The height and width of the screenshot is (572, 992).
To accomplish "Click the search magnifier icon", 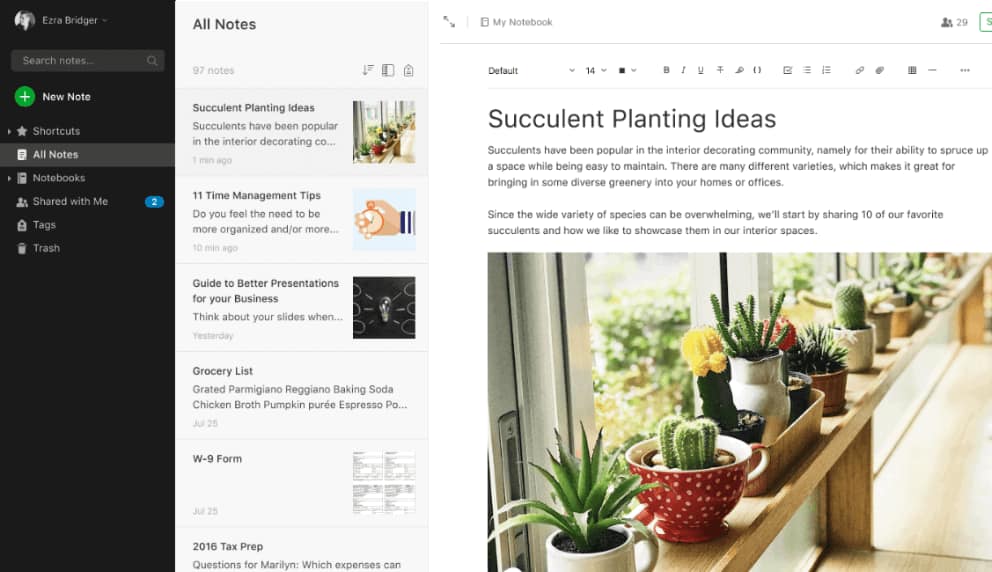I will click(x=152, y=61).
